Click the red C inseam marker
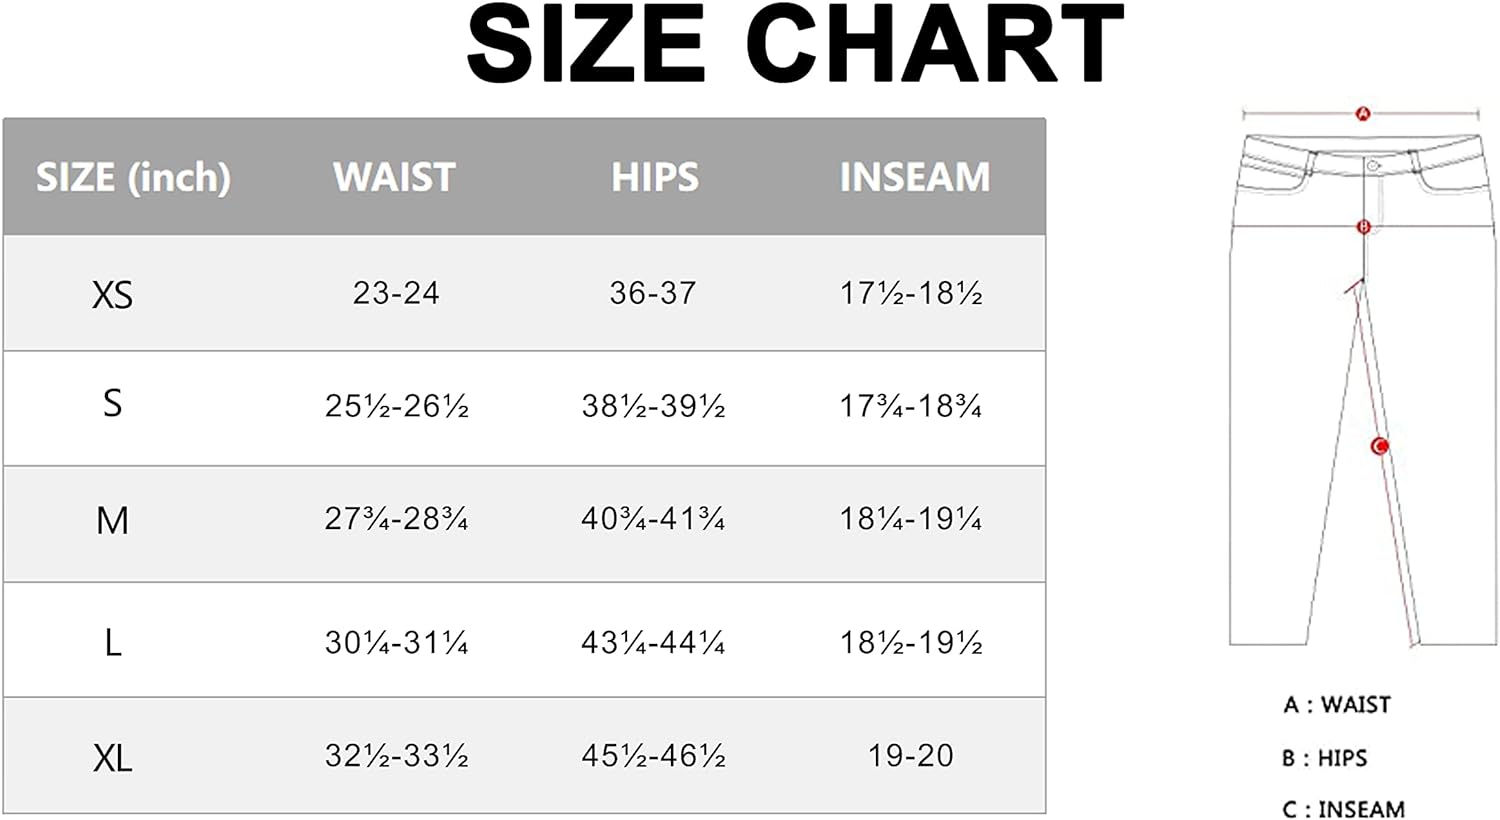This screenshot has width=1500, height=820. click(x=1380, y=446)
